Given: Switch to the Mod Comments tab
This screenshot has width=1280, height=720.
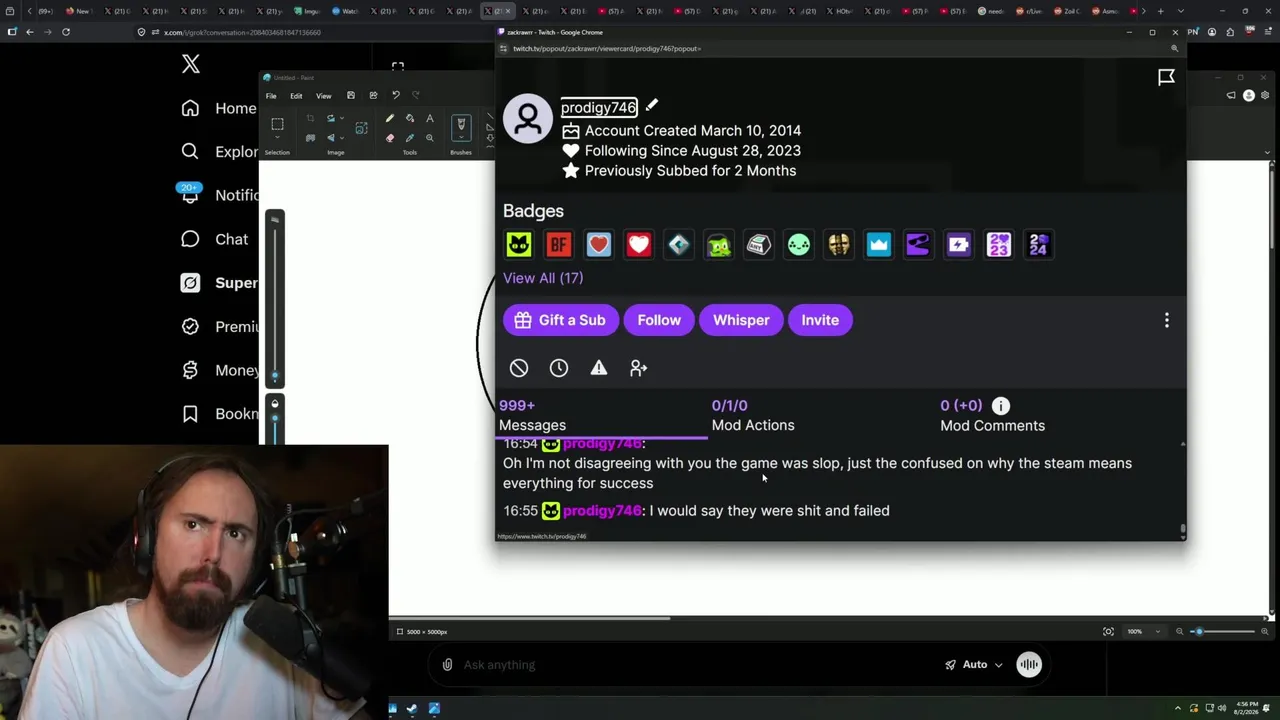Looking at the screenshot, I should point(992,415).
